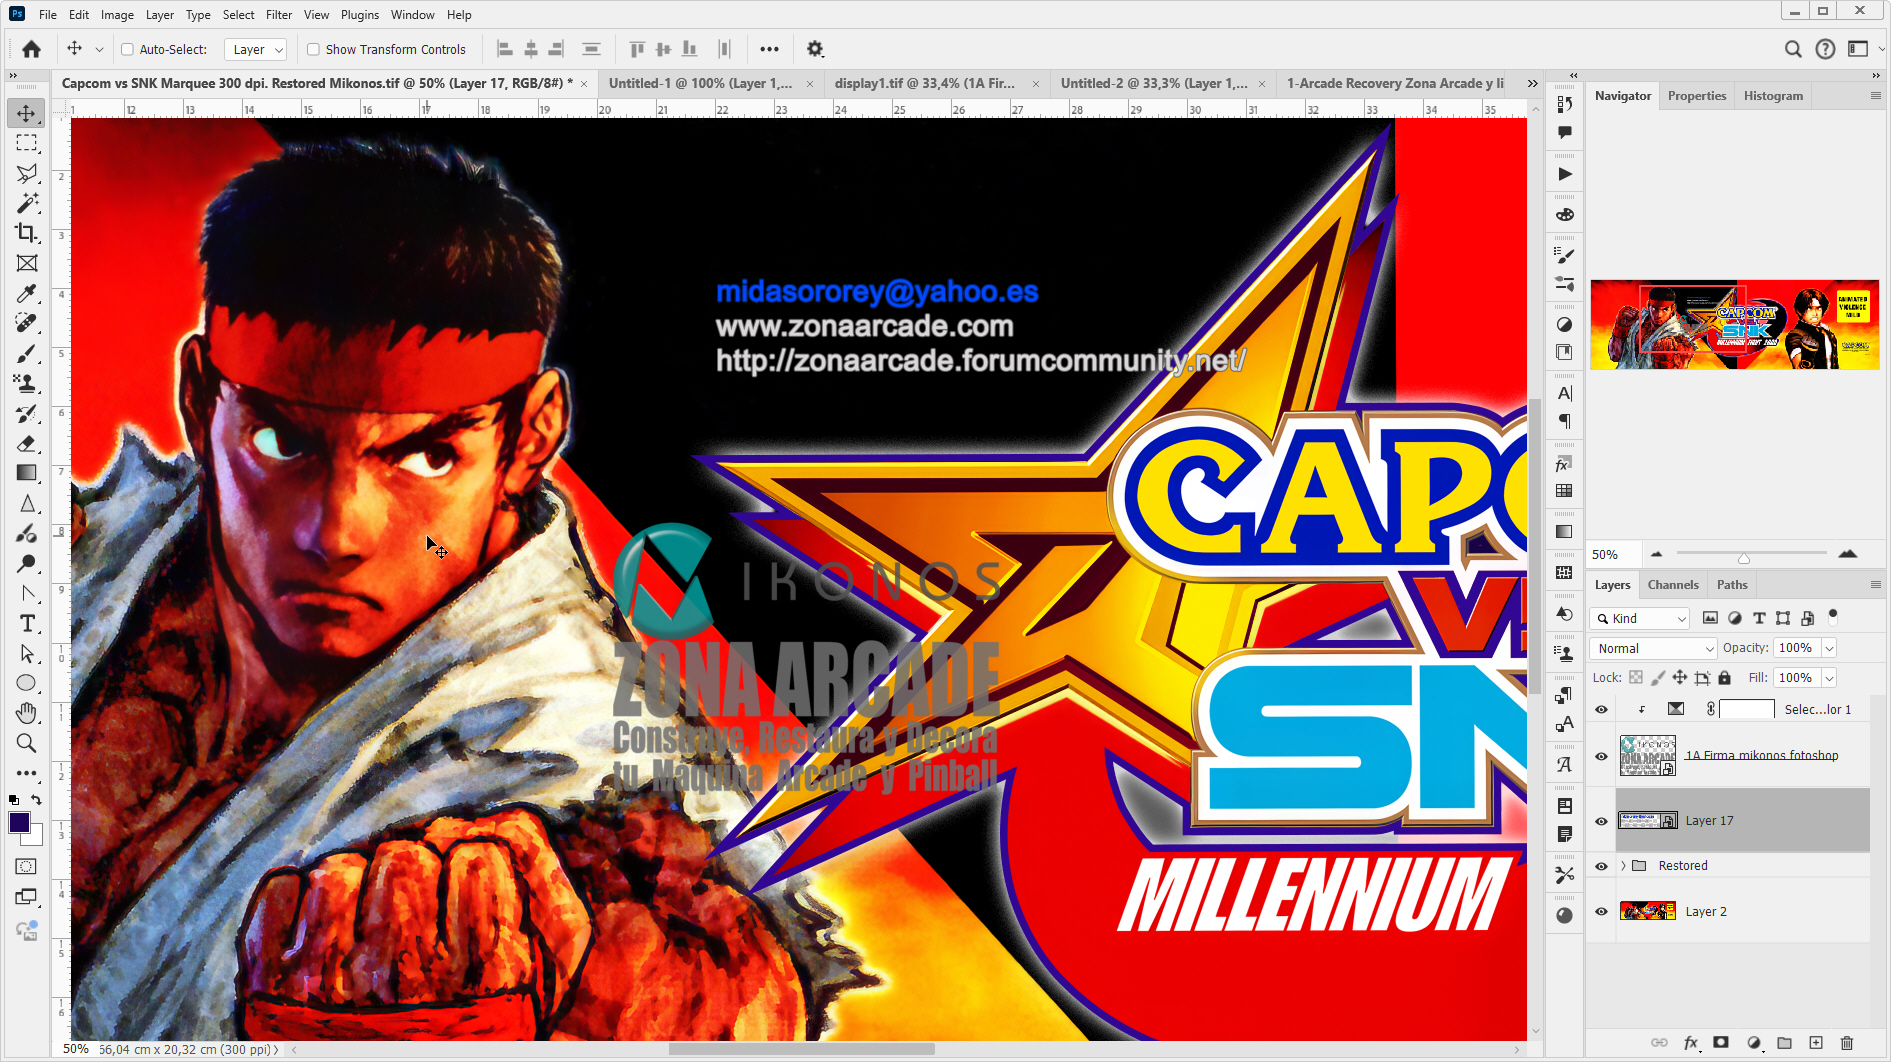This screenshot has width=1891, height=1062.
Task: Hide the 1A Firma mikonos fotoshop layer
Action: pos(1601,756)
